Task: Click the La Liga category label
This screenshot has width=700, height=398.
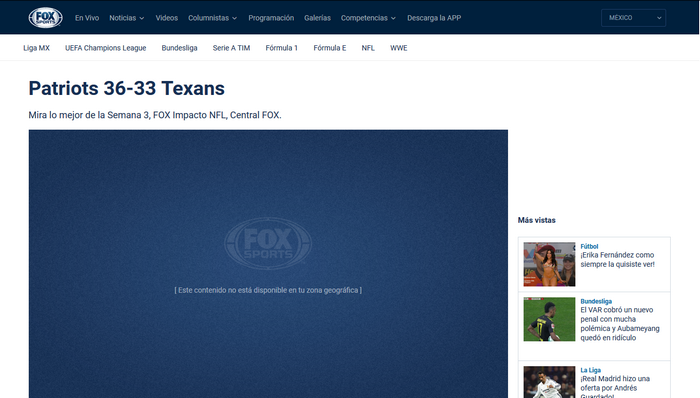Action: click(x=591, y=370)
